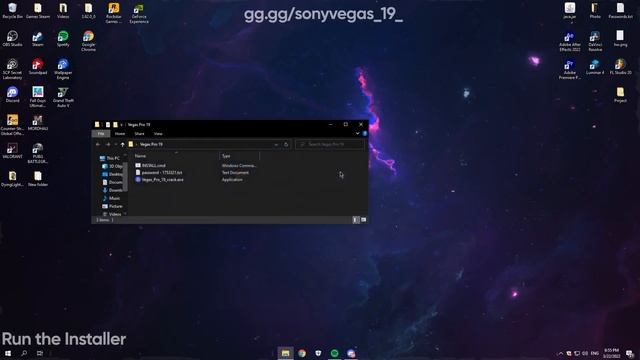640x360 pixels.
Task: Open the address bar history dropdown
Action: 276,144
